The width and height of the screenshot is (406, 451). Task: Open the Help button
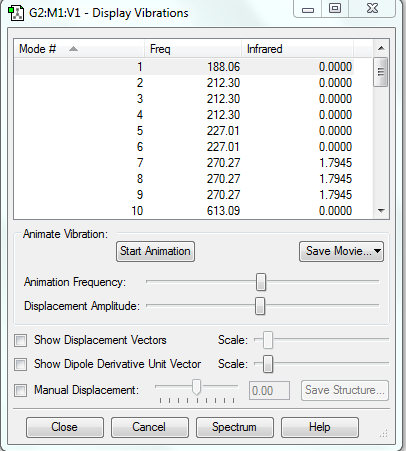320,427
